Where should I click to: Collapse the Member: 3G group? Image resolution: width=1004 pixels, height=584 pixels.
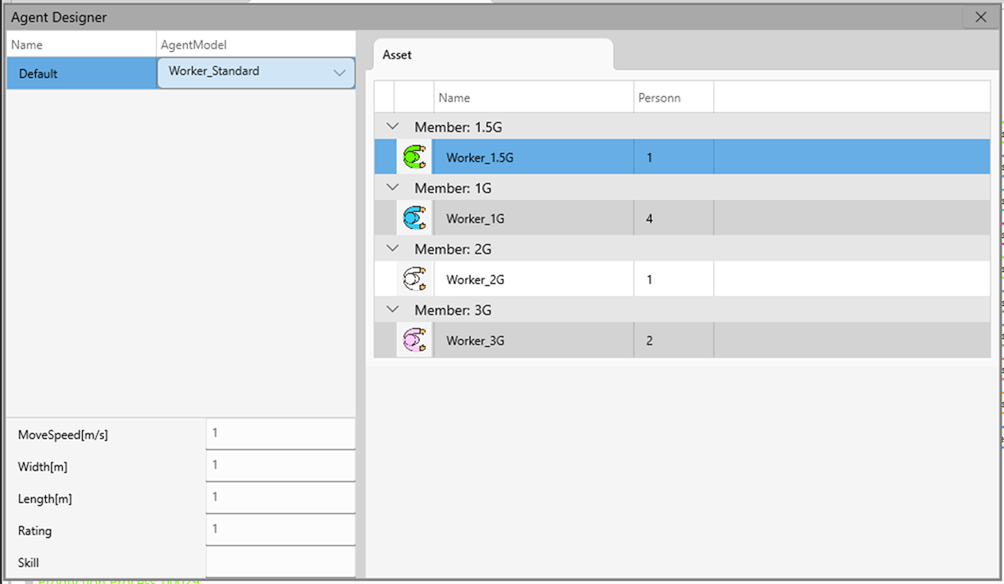point(393,310)
